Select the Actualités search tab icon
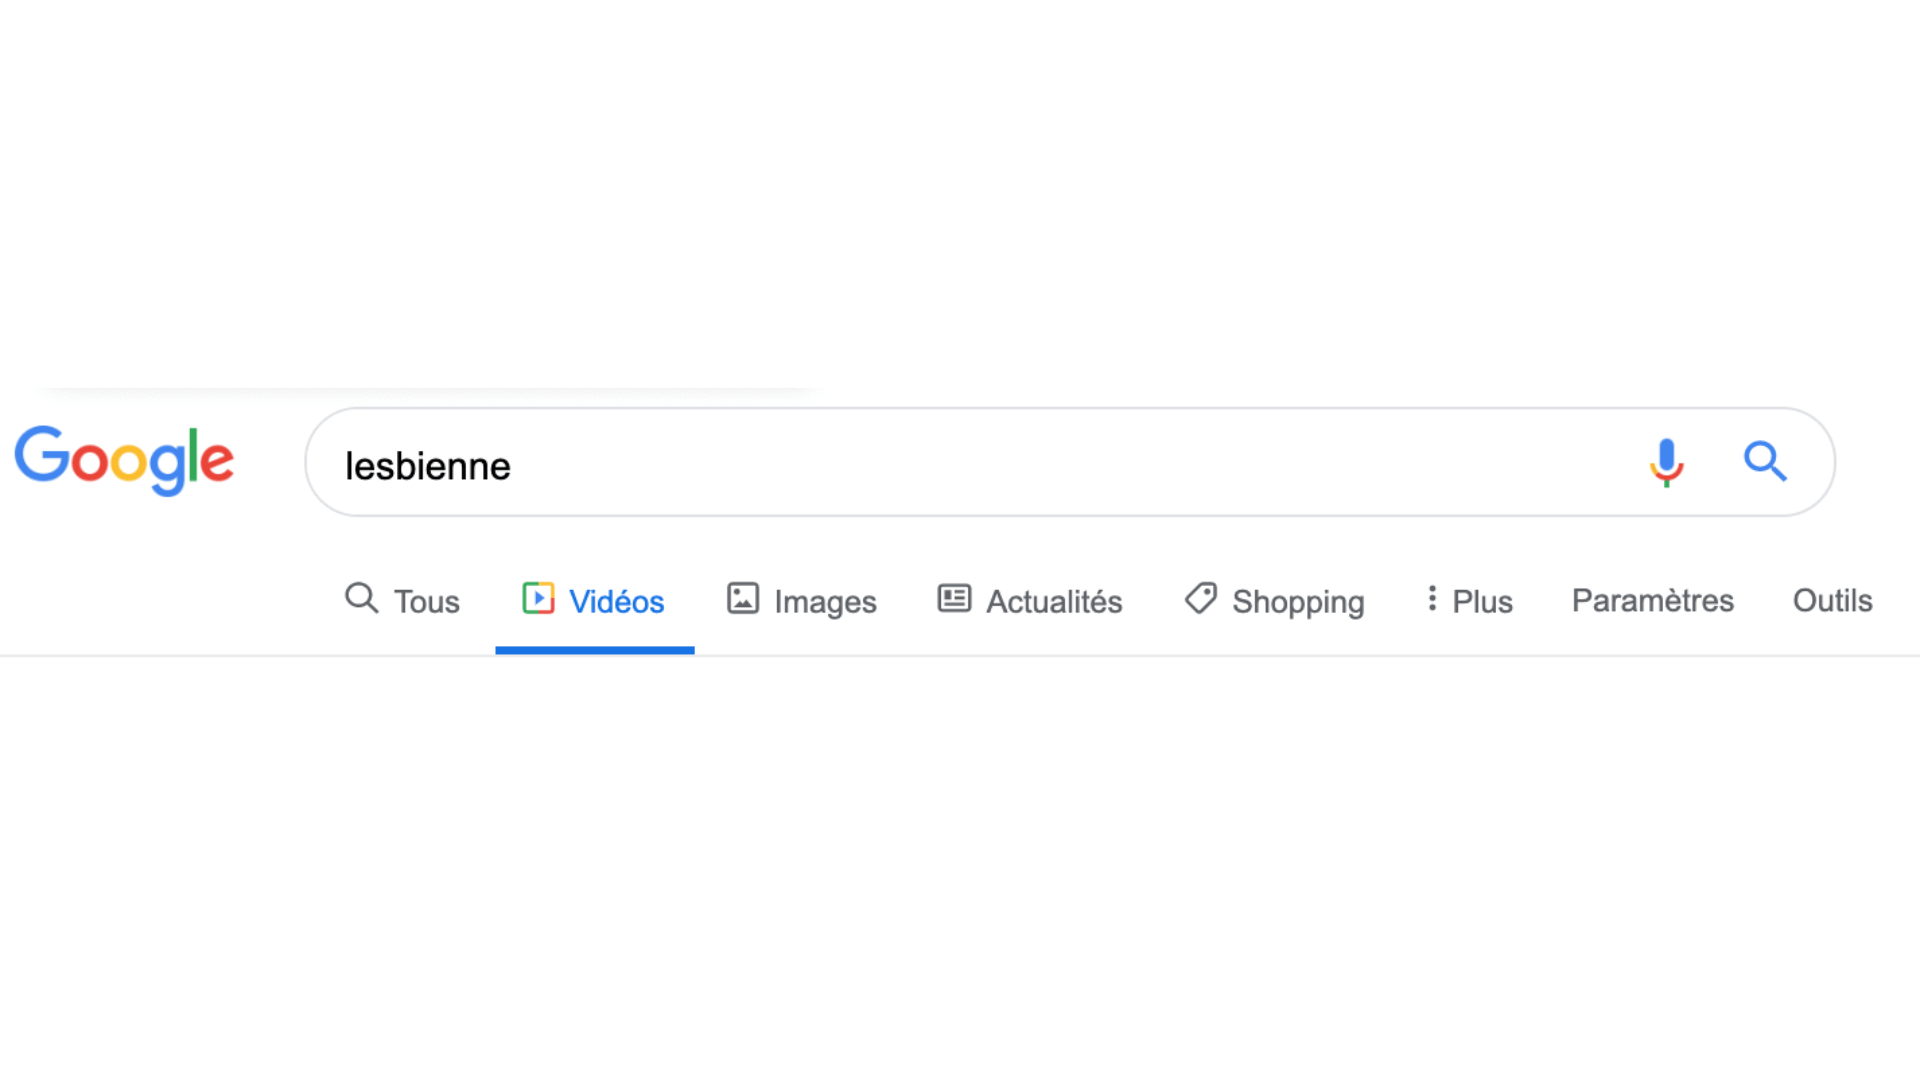This screenshot has height=1080, width=1920. [x=953, y=599]
